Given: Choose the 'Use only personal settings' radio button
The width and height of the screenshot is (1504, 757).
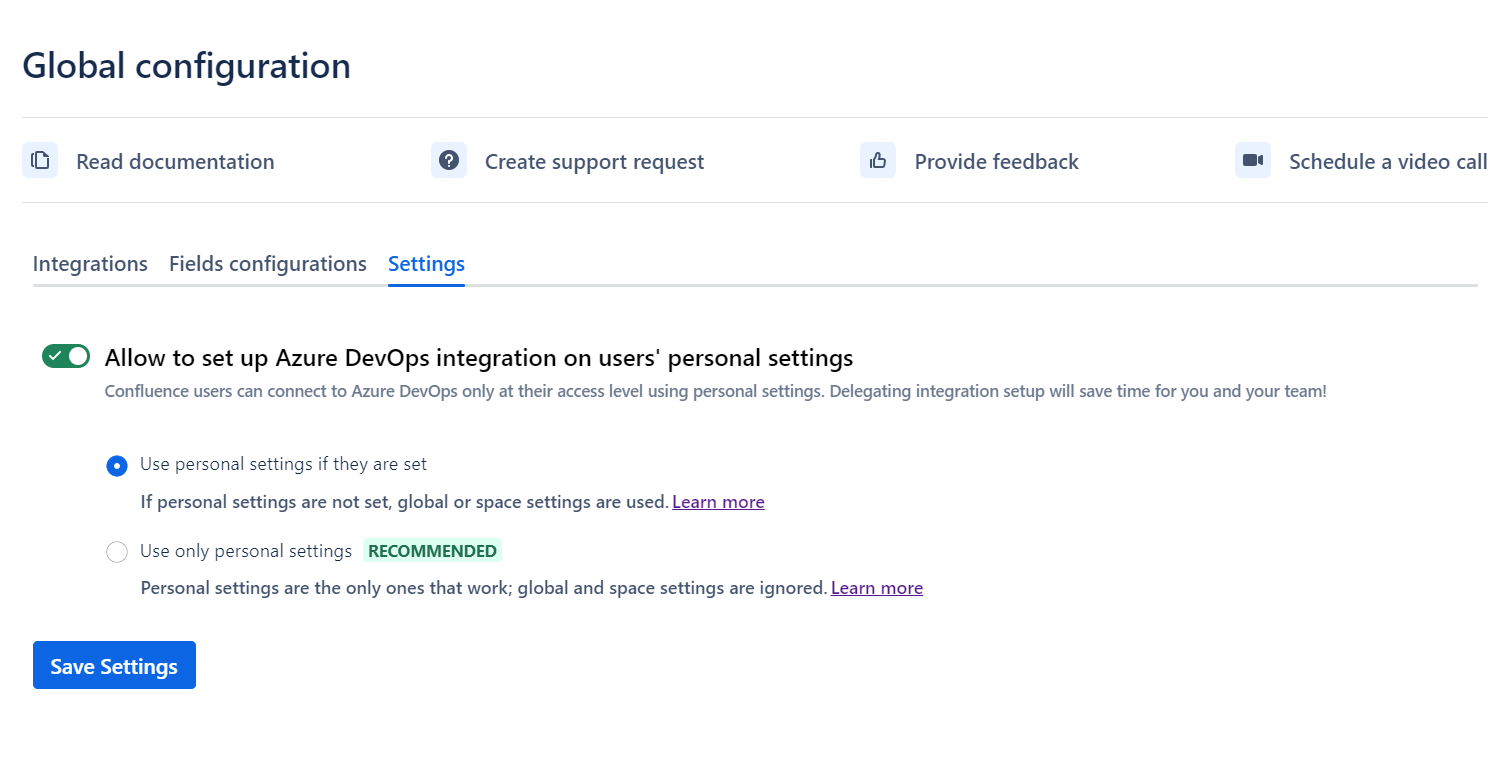Looking at the screenshot, I should point(117,552).
